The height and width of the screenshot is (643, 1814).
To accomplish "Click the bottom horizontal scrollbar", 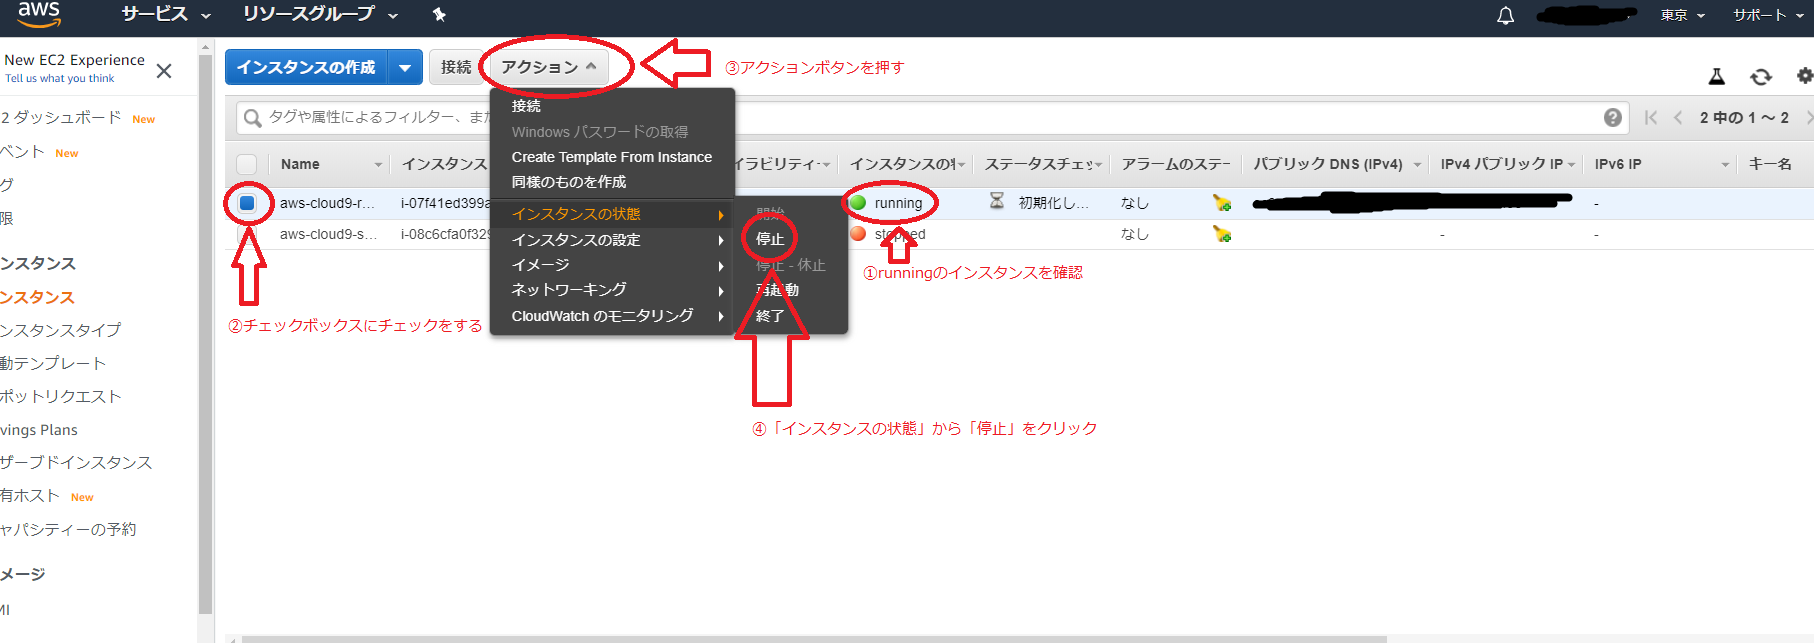I will tap(814, 638).
